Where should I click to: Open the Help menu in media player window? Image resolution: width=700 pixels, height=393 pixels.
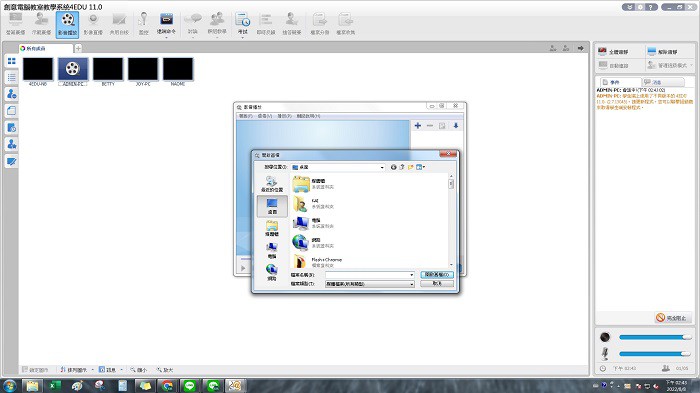coord(308,116)
